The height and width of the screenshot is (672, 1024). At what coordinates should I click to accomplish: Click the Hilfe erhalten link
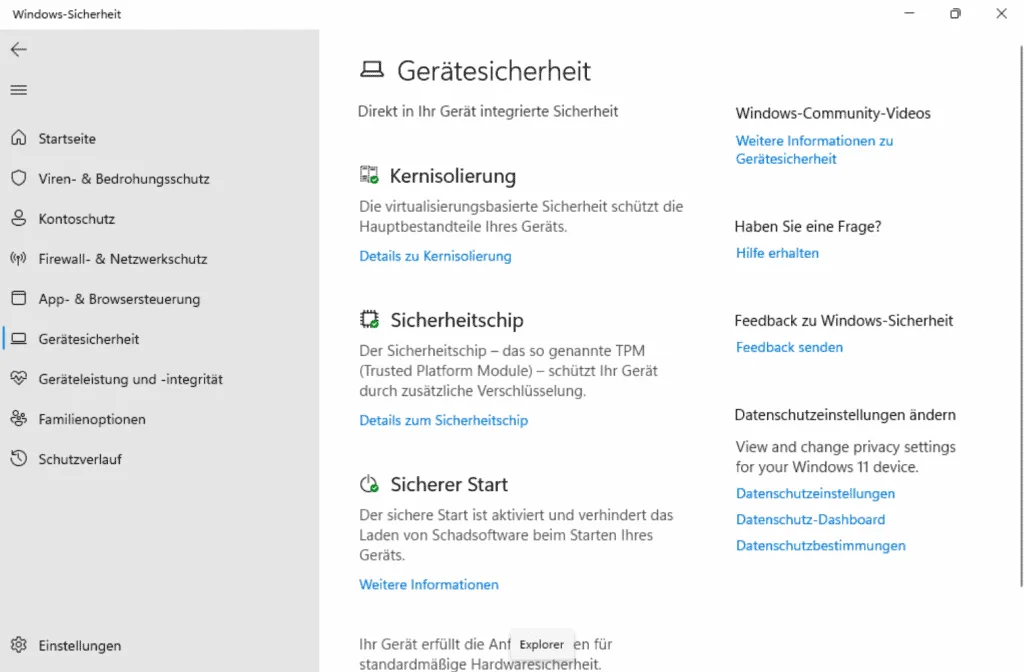tap(777, 253)
